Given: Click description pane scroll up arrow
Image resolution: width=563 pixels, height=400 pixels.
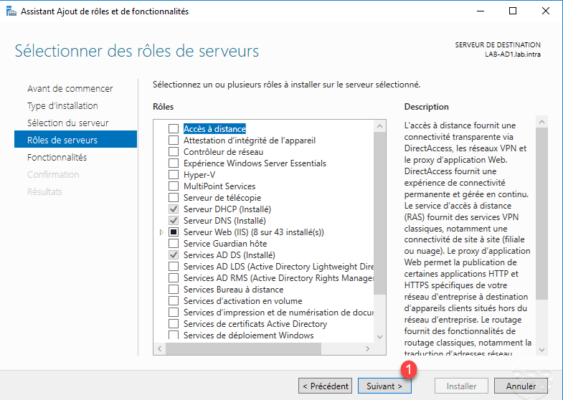Looking at the screenshot, I should click(542, 122).
